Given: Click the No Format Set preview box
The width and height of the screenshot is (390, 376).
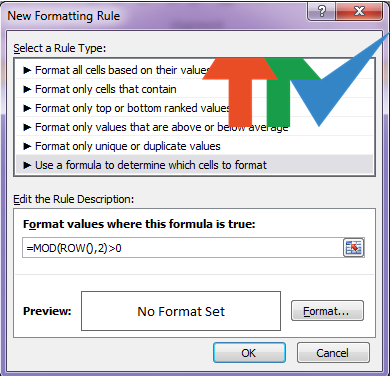Looking at the screenshot, I should (181, 311).
